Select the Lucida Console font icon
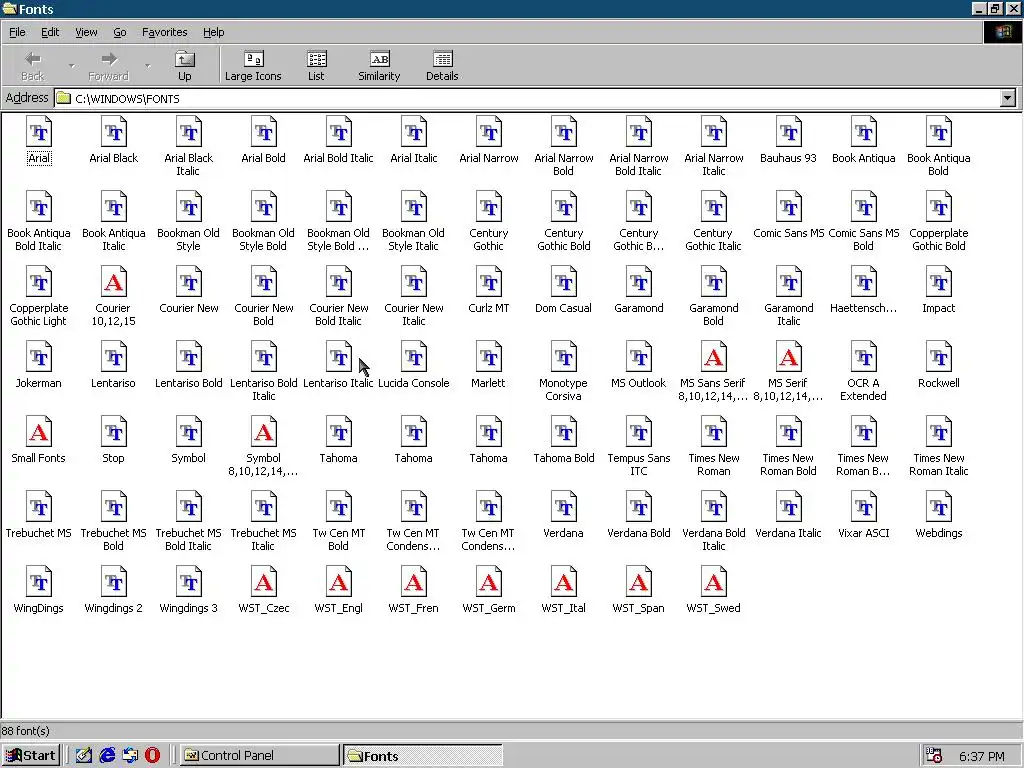 (413, 358)
